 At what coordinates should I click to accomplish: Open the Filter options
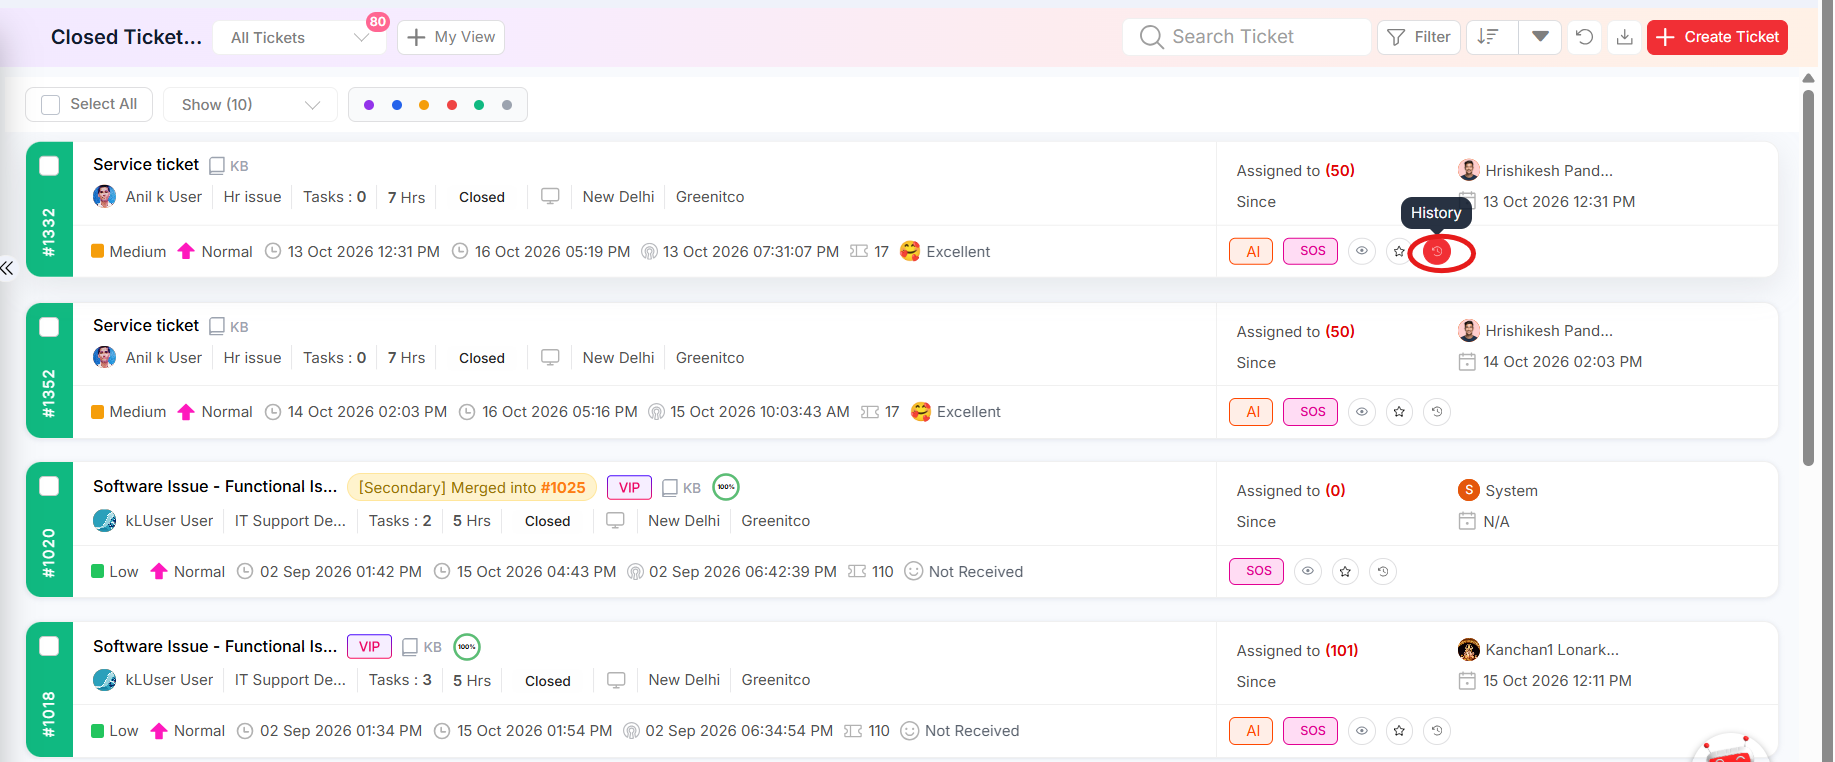coord(1419,37)
